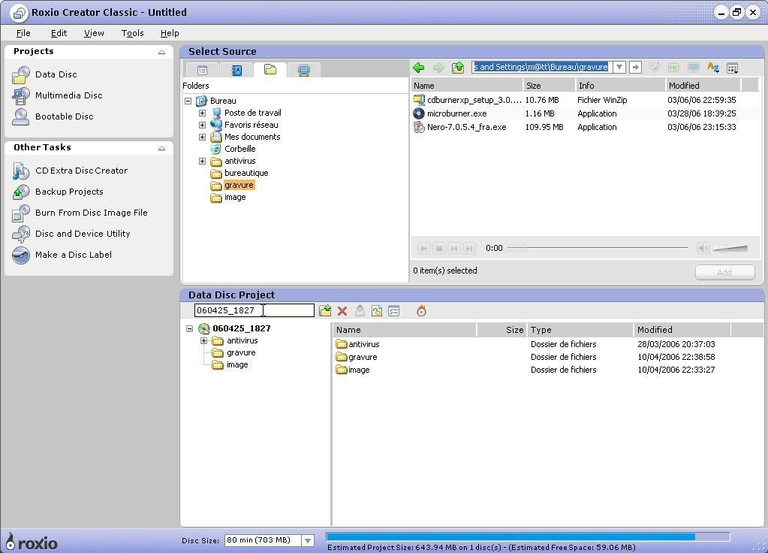768x553 pixels.
Task: Open the View menu
Action: pos(94,33)
